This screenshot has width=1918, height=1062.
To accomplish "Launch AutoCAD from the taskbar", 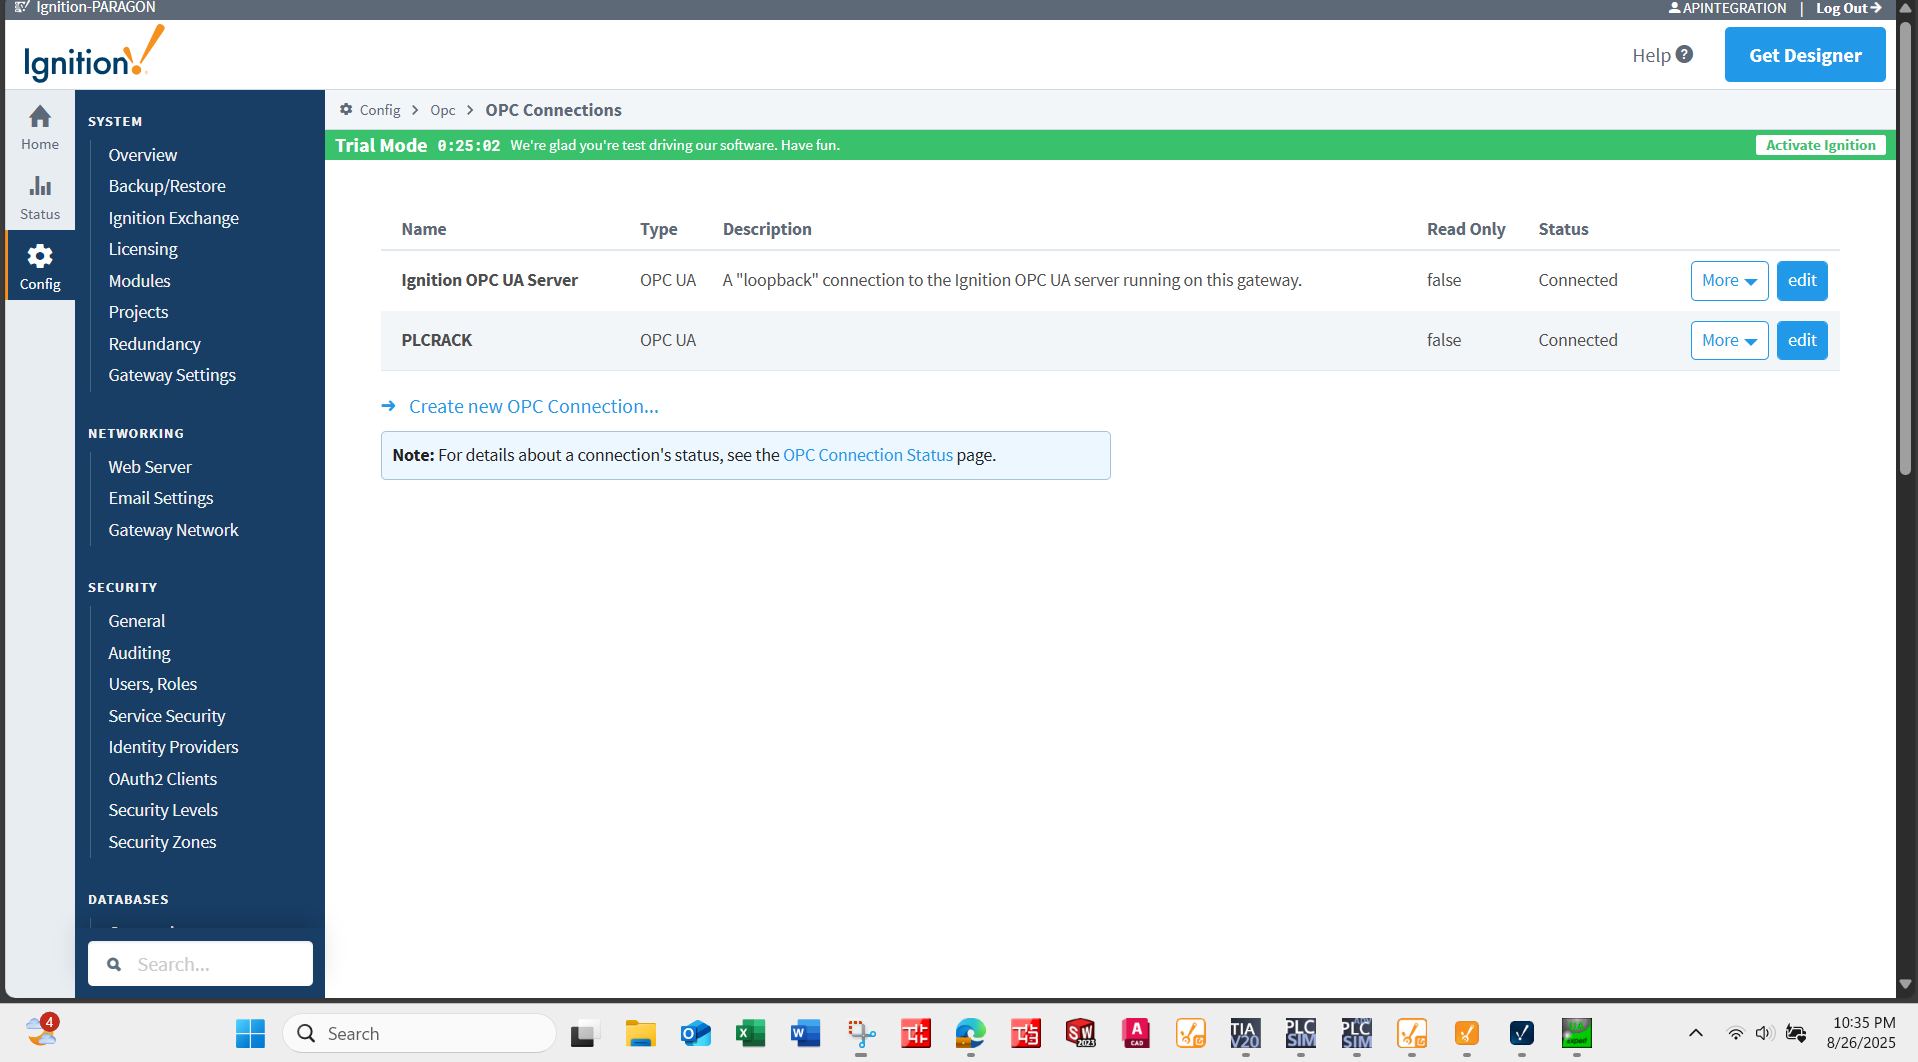I will coord(1136,1033).
